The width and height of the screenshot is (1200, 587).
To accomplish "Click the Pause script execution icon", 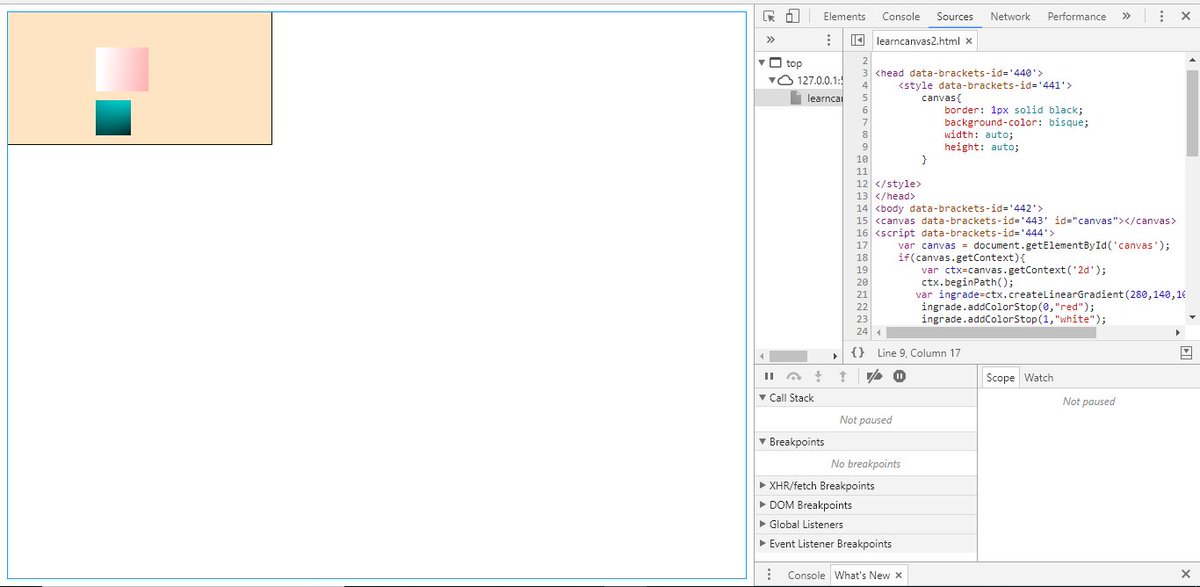I will coord(768,376).
